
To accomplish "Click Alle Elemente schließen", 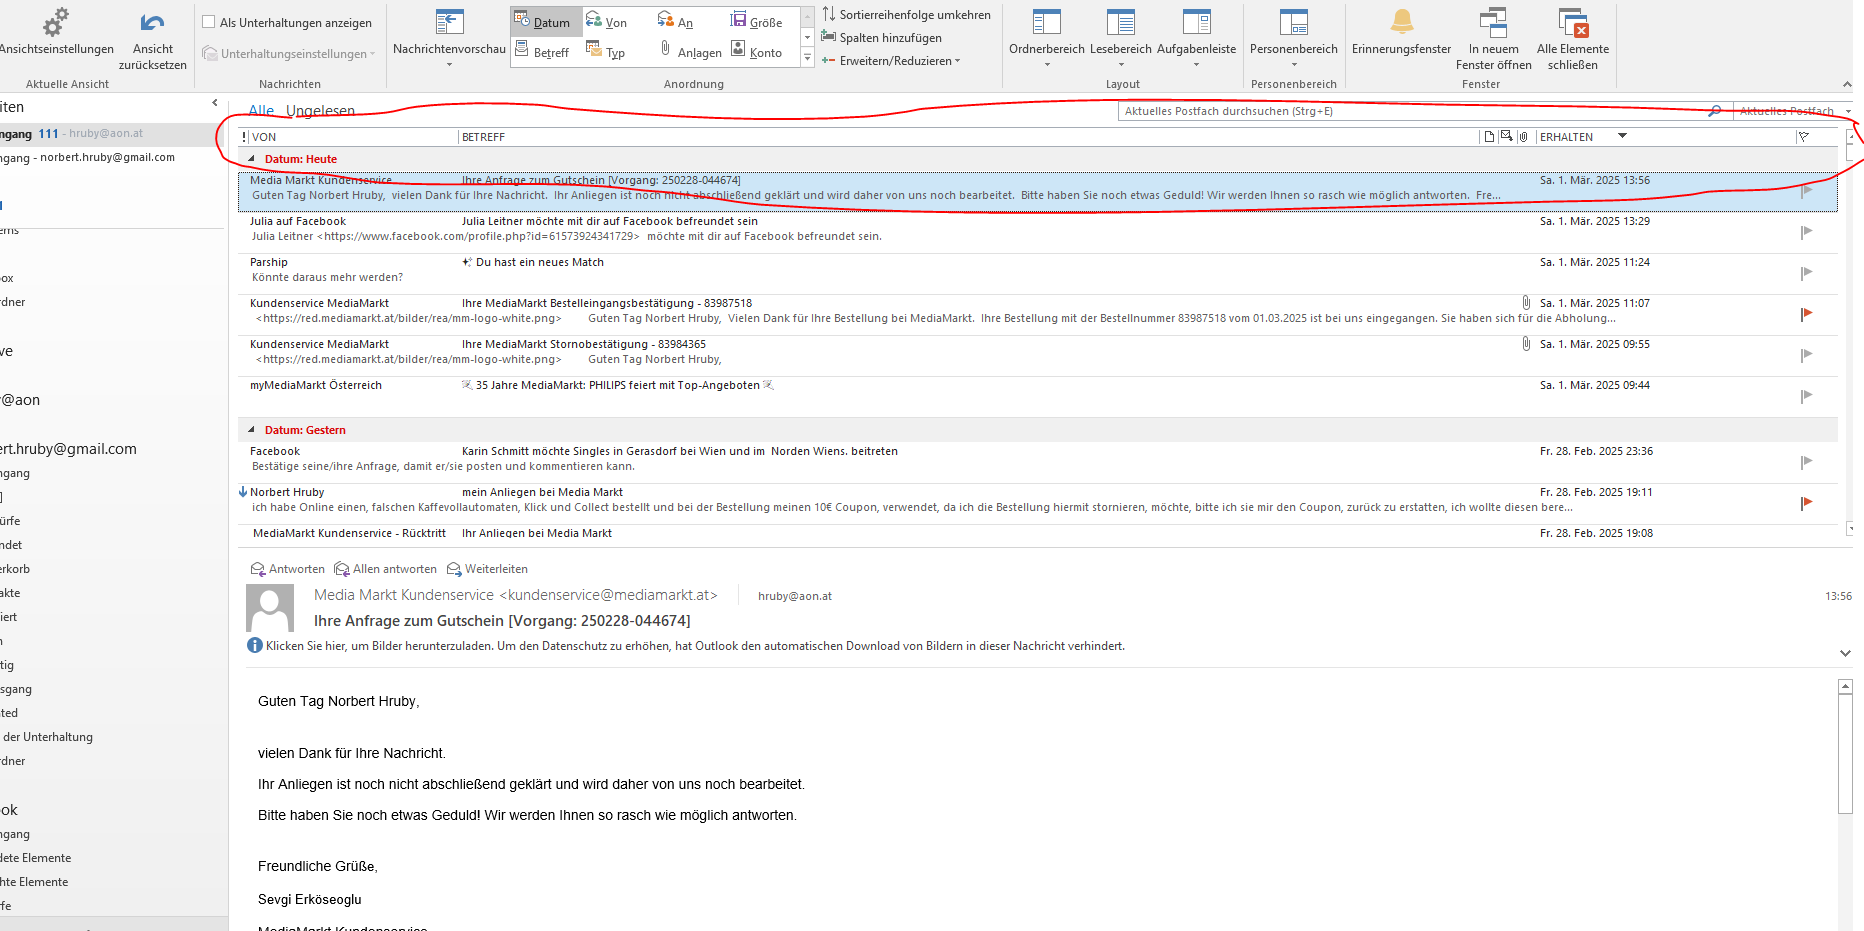I will pos(1573,40).
